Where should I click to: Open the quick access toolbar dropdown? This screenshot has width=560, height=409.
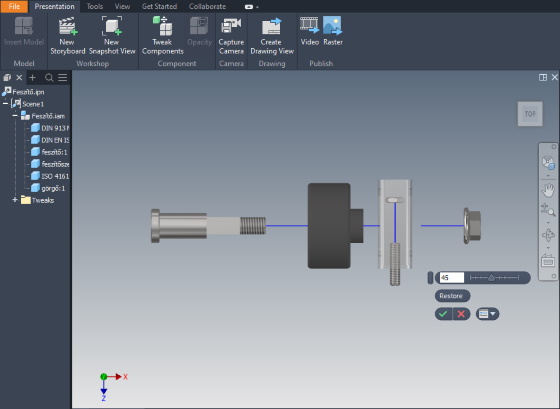point(257,7)
